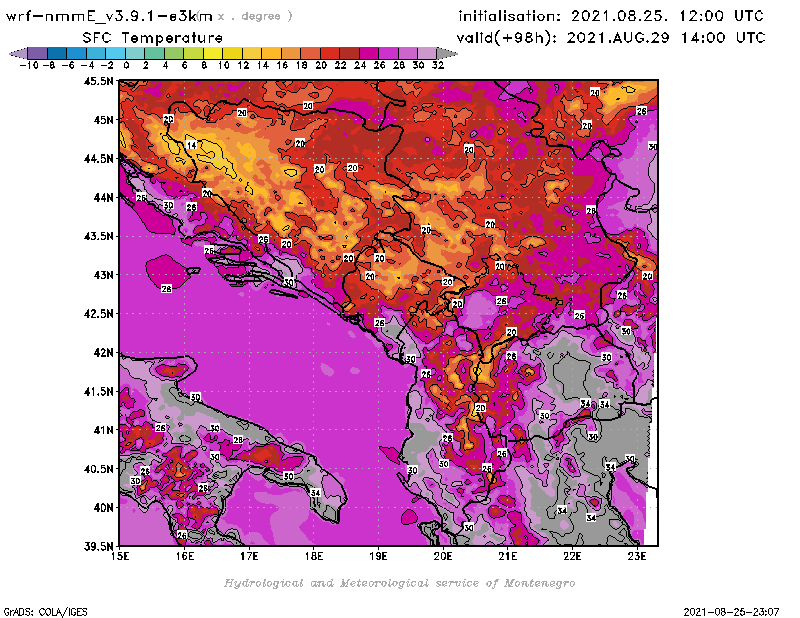
Task: Click the 43.5N latitude label
Action: tap(98, 236)
